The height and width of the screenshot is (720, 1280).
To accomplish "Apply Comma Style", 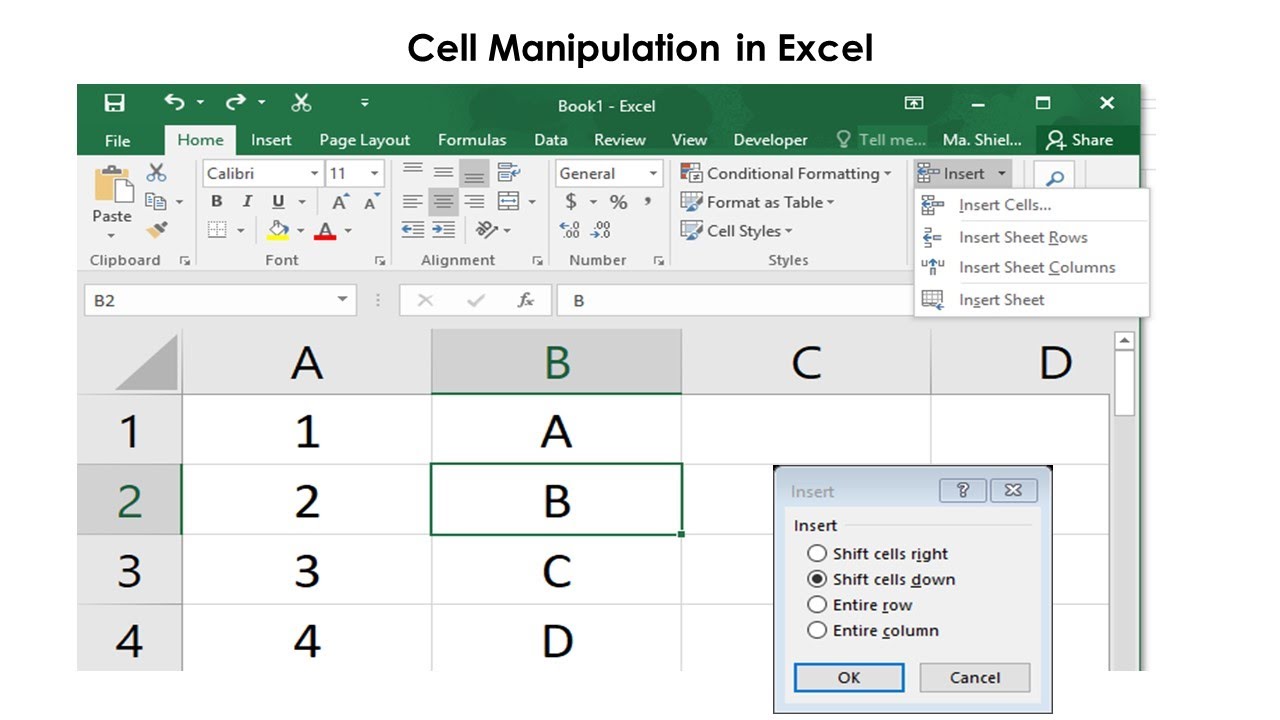I will coord(648,202).
